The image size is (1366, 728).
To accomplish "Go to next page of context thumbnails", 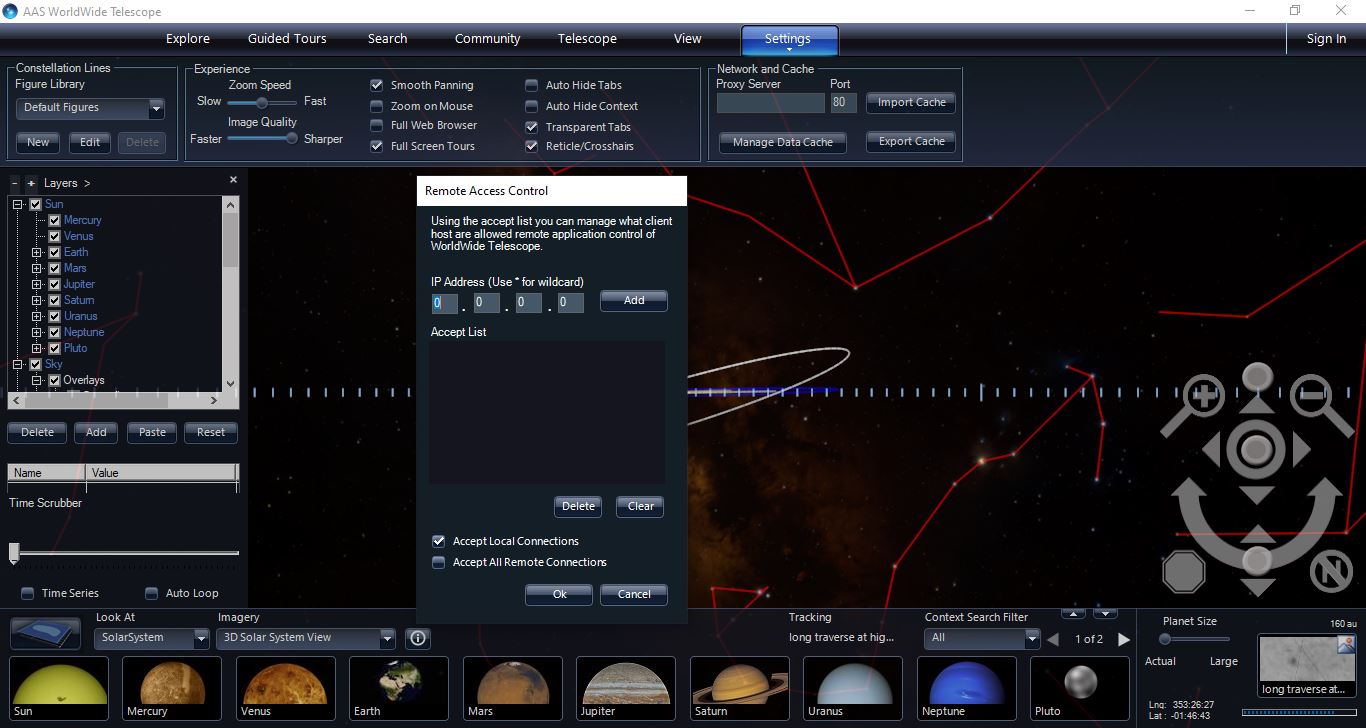I will coord(1124,639).
